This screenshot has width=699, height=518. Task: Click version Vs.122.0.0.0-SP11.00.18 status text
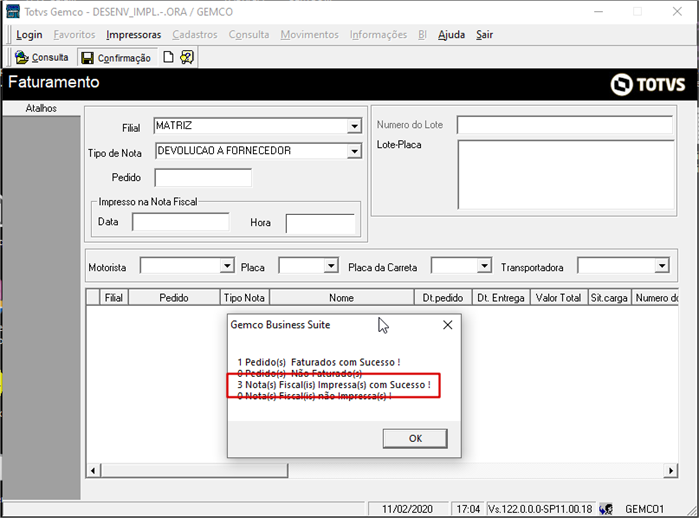click(540, 509)
